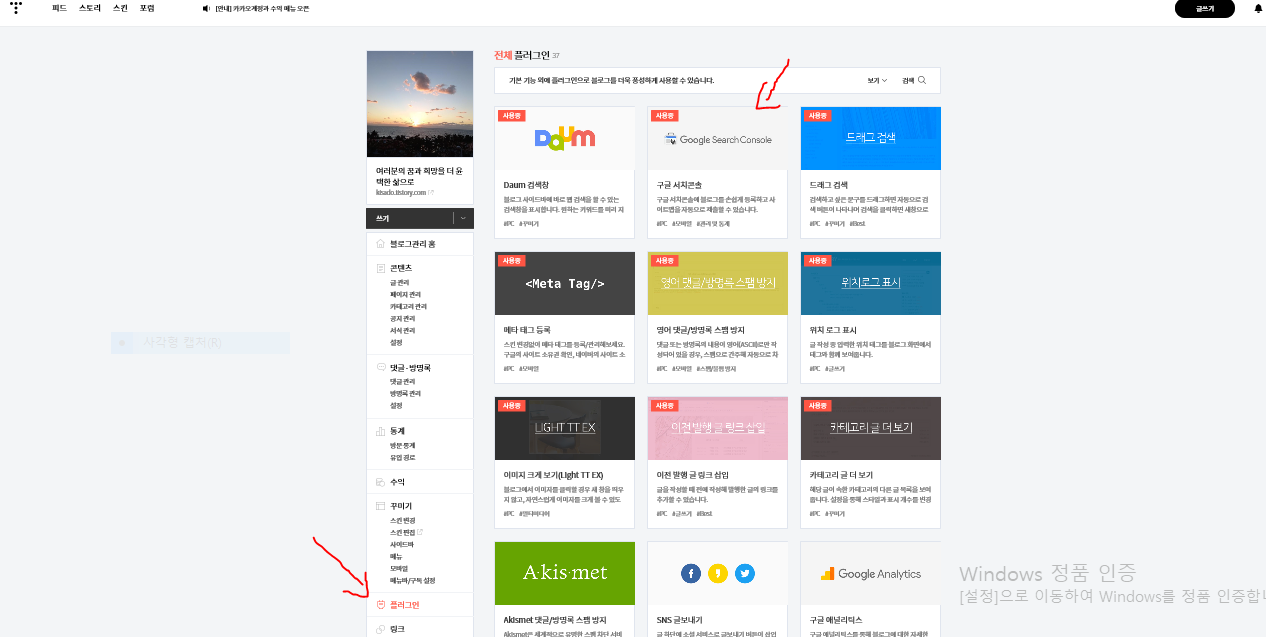Screen dimensions: 1266x637
Task: Click the Facebook icon in SNS 글보내기
Action: tap(691, 573)
